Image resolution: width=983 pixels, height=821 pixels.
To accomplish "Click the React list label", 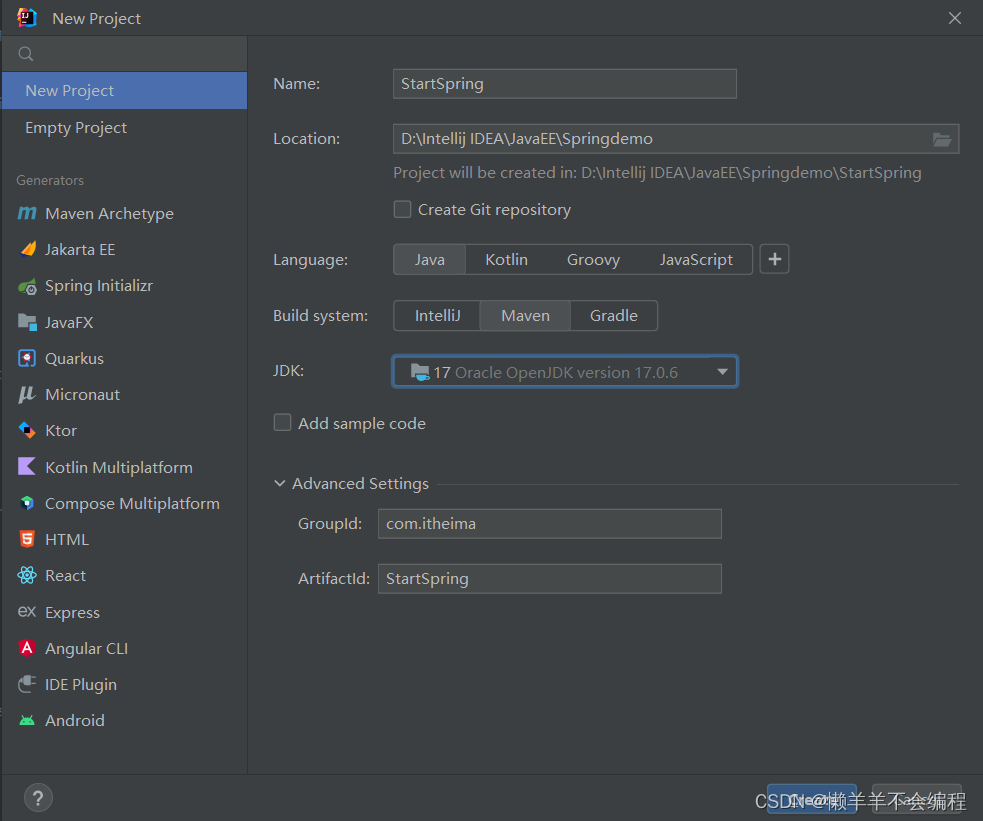I will tap(65, 575).
